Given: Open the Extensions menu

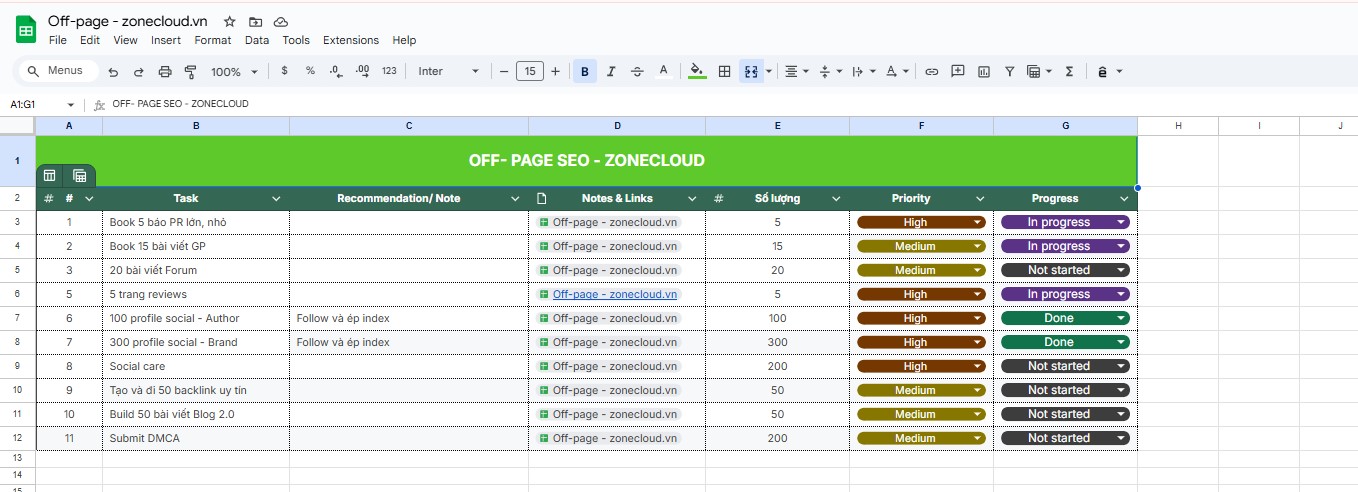Looking at the screenshot, I should 351,40.
